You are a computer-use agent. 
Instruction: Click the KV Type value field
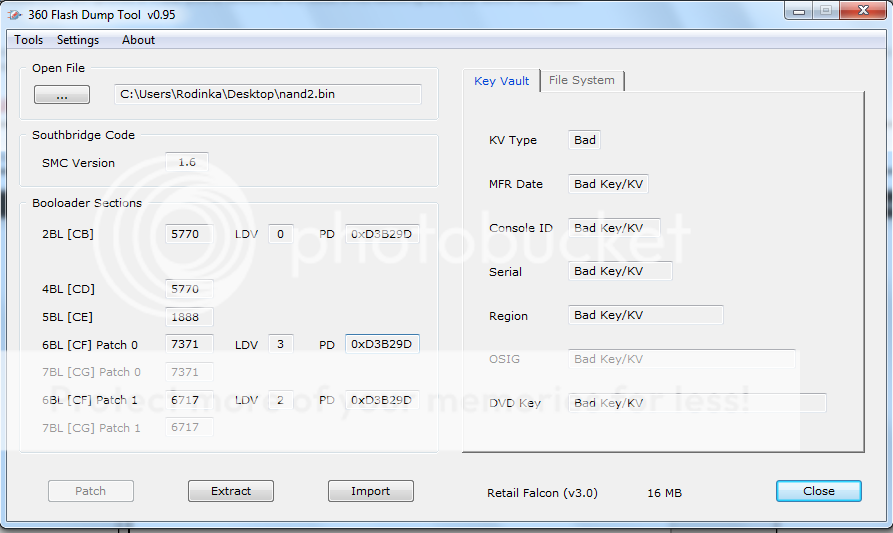point(585,140)
